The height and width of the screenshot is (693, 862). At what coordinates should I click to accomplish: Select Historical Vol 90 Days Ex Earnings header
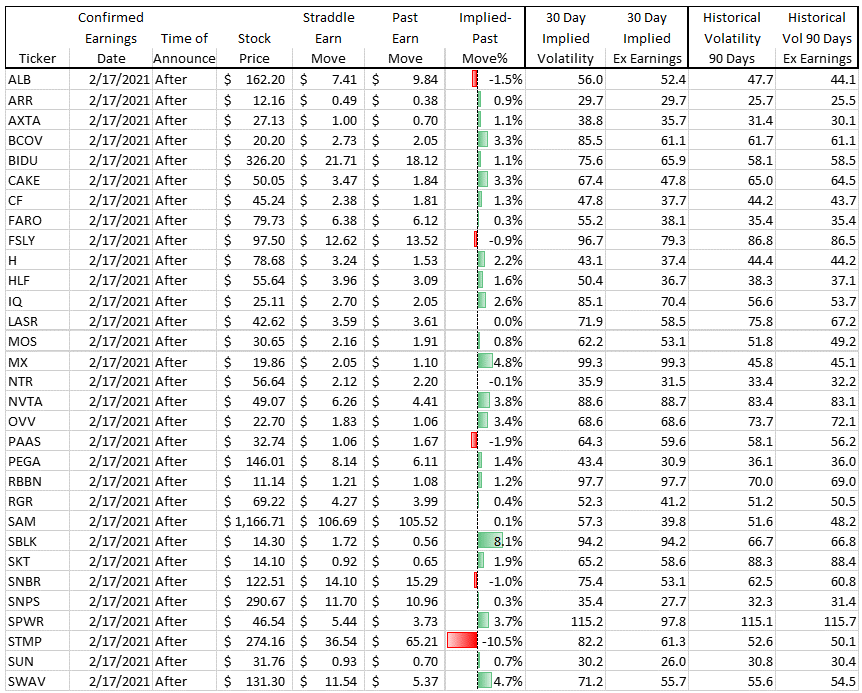(x=817, y=38)
